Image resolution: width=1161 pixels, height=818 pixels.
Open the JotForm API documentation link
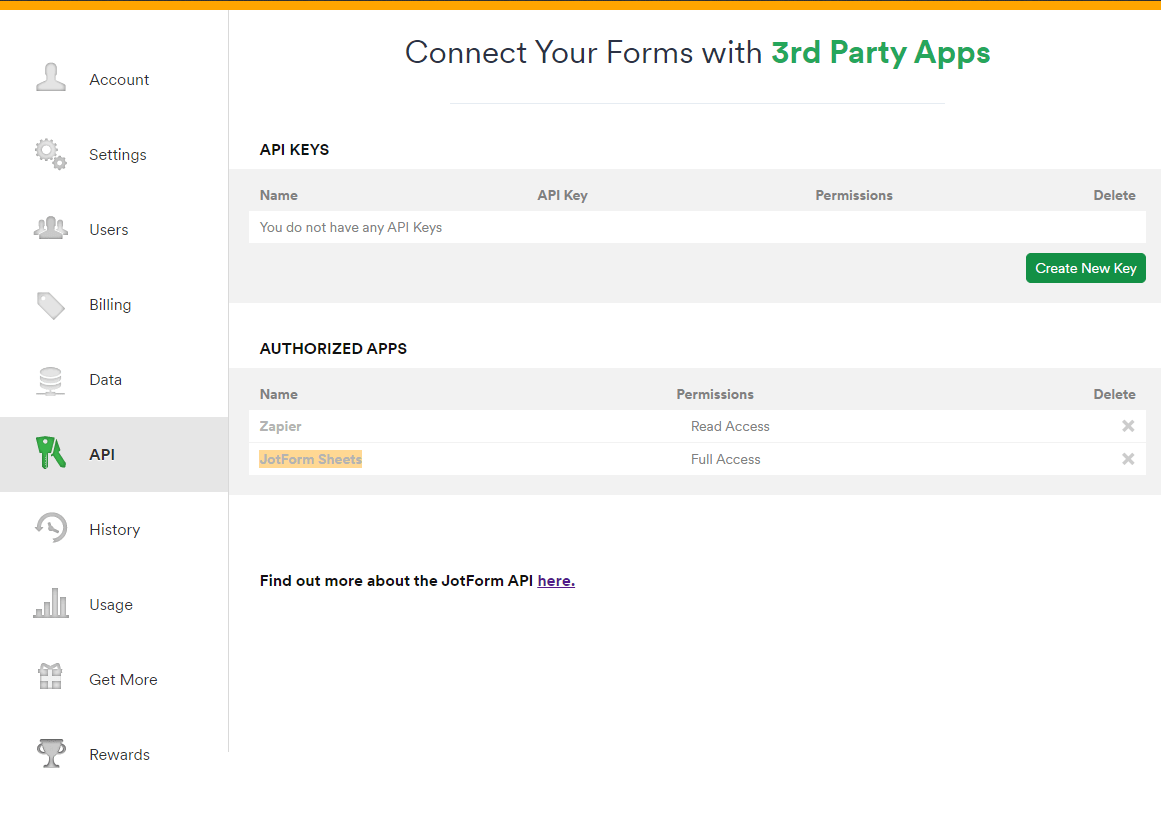pyautogui.click(x=556, y=580)
